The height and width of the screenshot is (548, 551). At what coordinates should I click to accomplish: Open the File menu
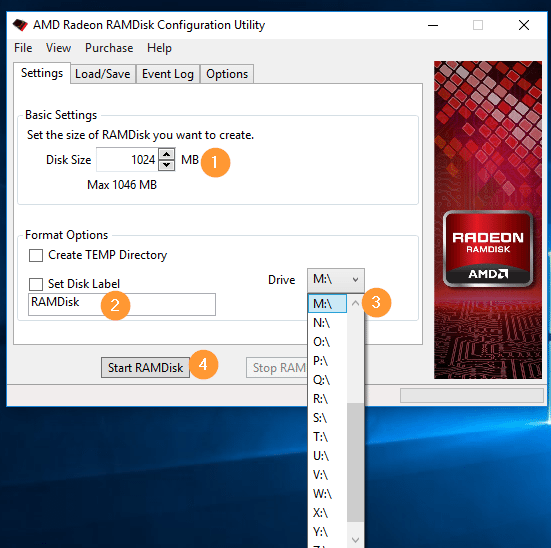pos(23,48)
